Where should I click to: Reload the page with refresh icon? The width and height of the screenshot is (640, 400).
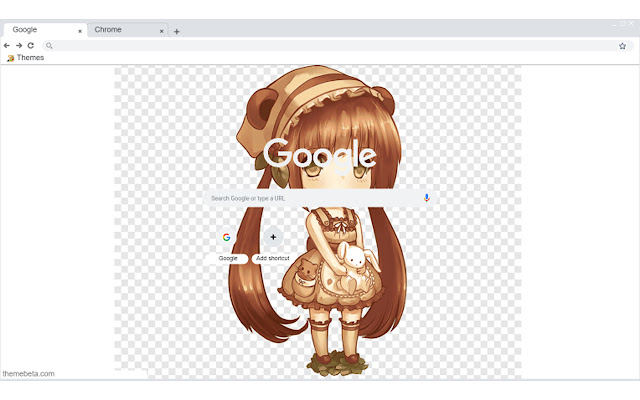click(x=31, y=45)
